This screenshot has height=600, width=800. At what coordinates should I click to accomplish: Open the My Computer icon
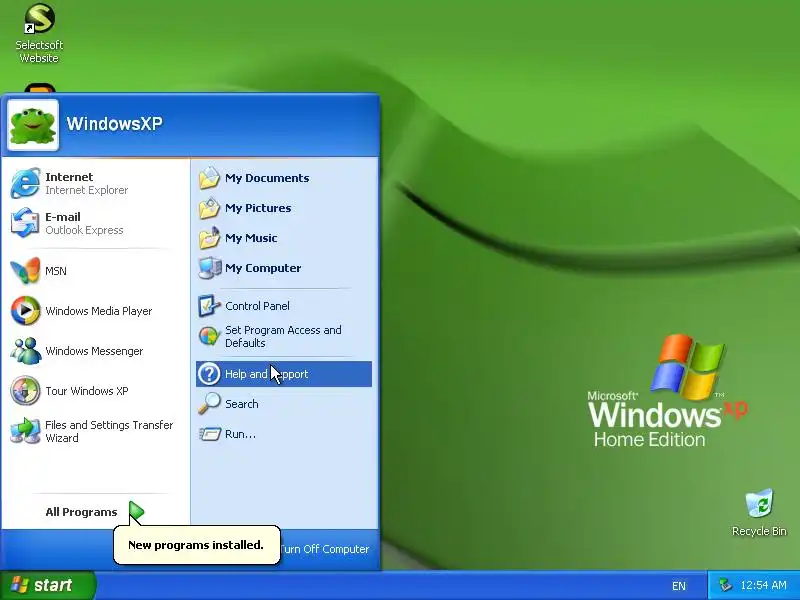[x=209, y=268]
